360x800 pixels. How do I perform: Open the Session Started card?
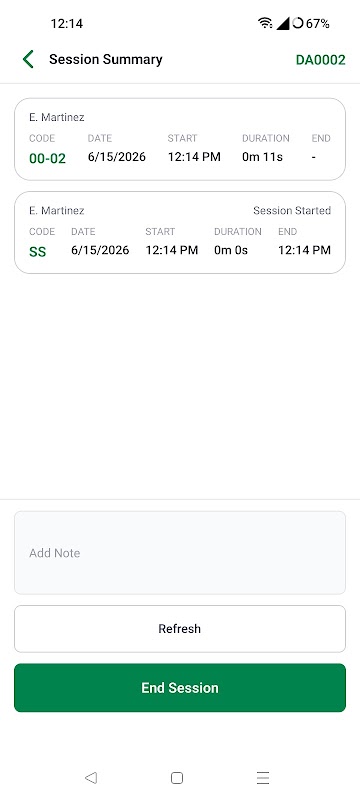tap(180, 233)
